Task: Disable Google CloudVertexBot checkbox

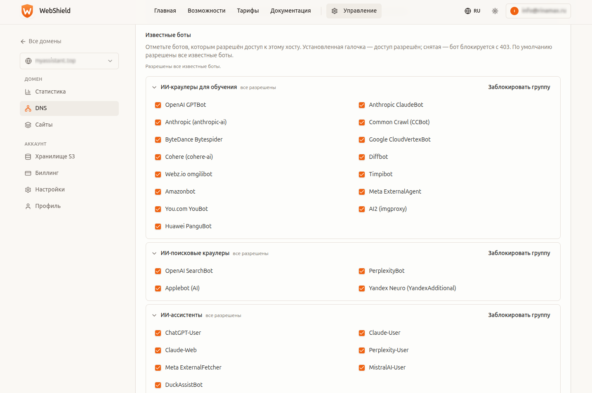Action: click(x=362, y=140)
